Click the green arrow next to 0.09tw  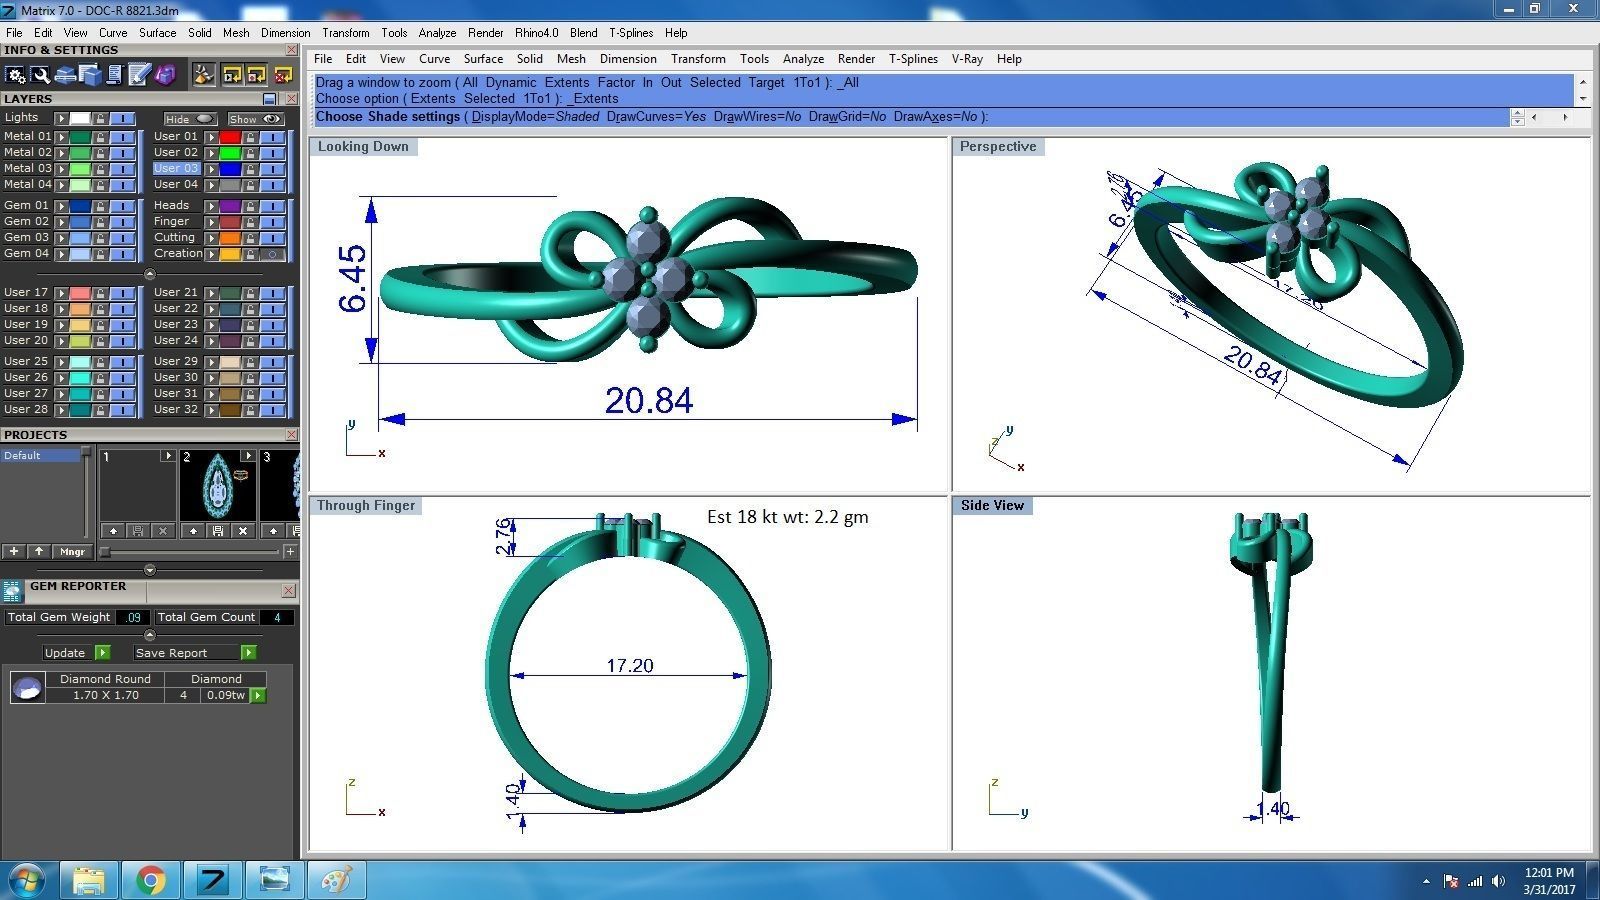pyautogui.click(x=258, y=695)
